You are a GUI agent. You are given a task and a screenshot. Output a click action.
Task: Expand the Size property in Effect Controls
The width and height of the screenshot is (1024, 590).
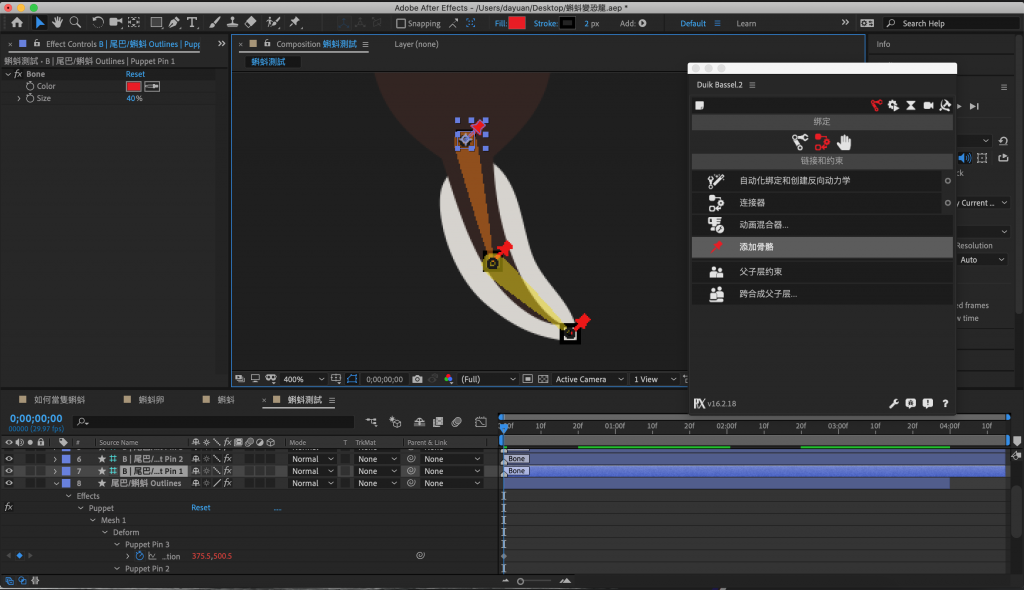[x=18, y=98]
